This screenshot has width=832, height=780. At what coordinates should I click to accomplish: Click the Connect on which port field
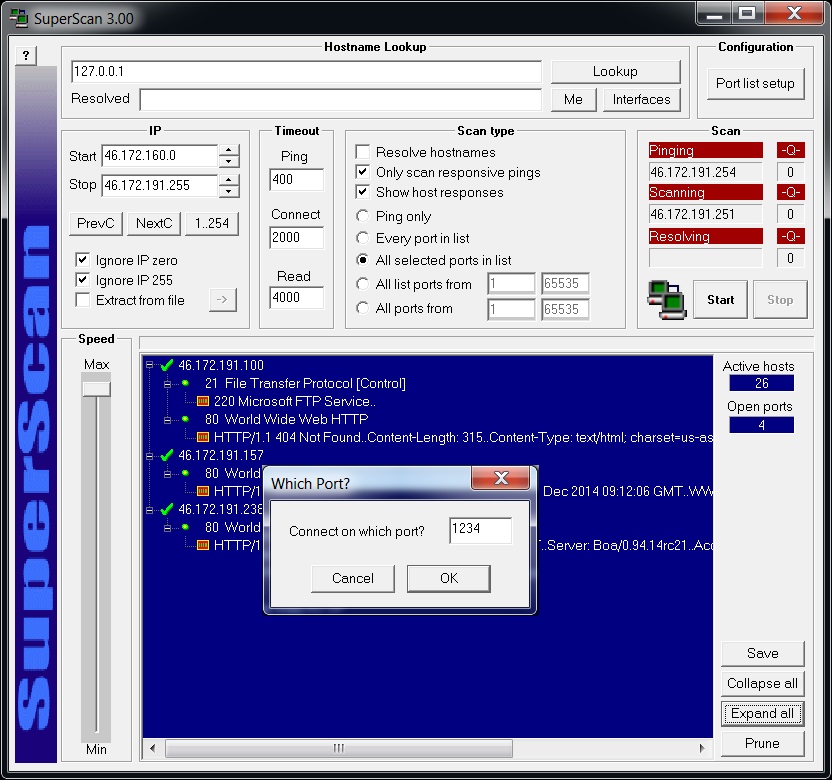point(481,531)
